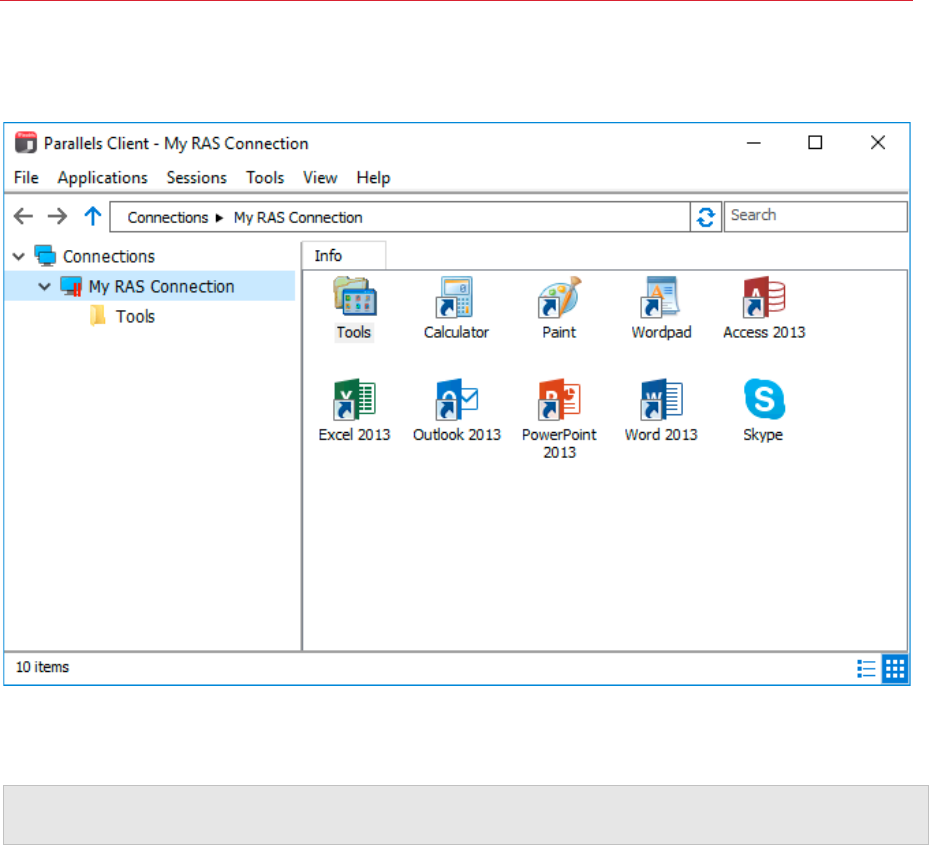Close the Parallels Client window
This screenshot has width=929, height=845.
(878, 143)
